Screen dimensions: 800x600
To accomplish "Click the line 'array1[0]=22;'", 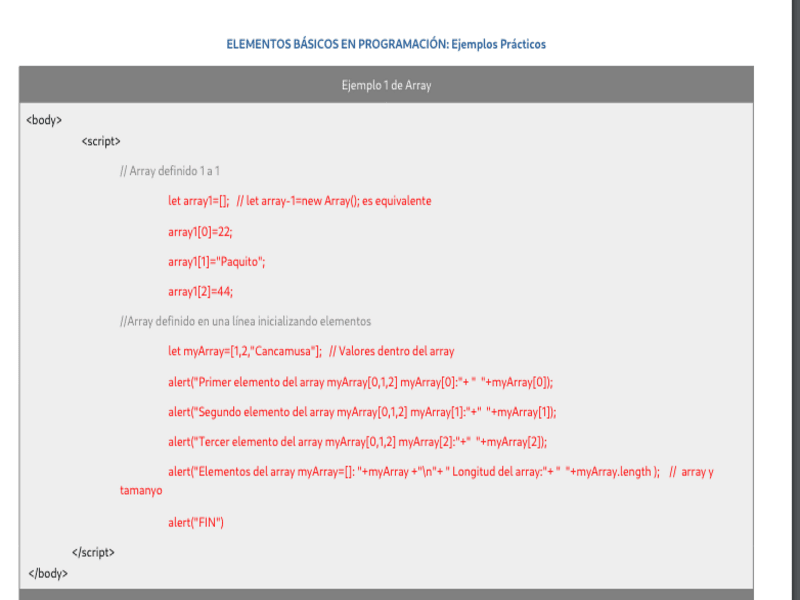I will point(200,232).
